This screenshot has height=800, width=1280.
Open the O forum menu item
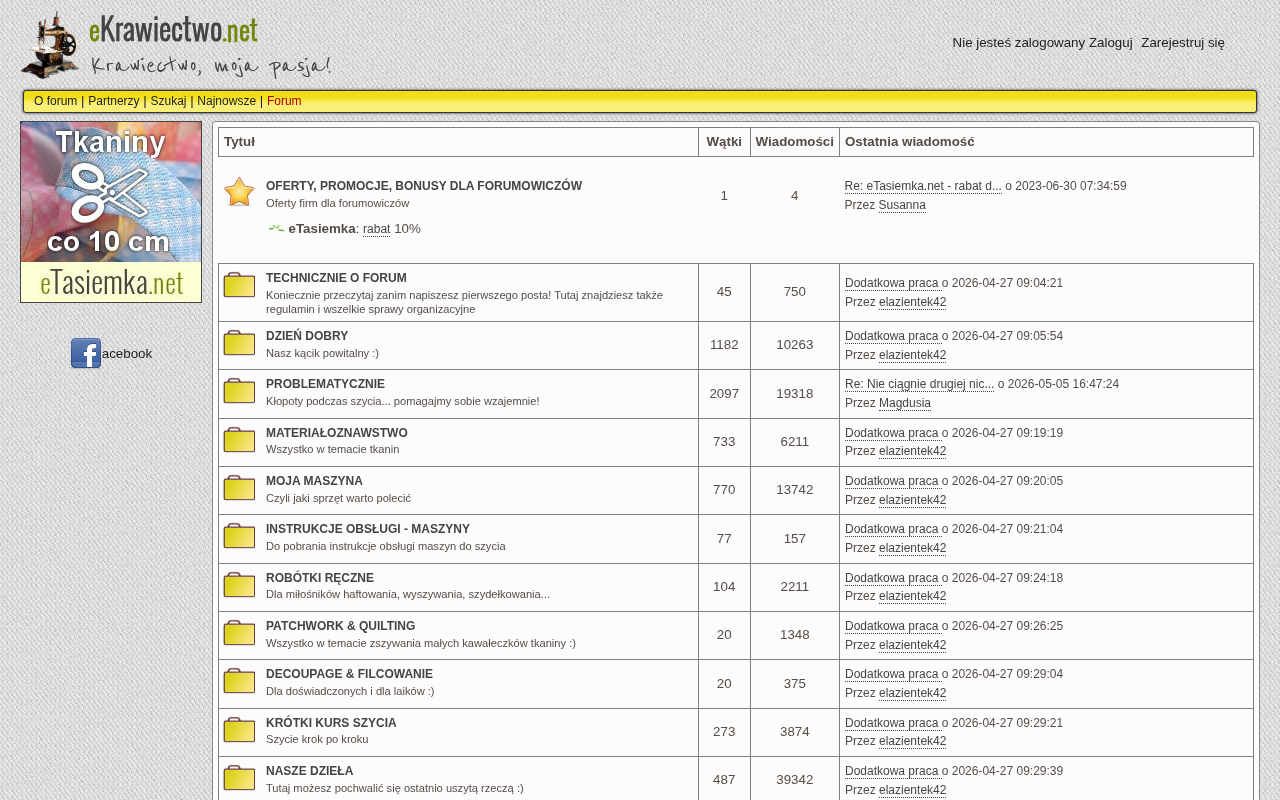point(55,101)
